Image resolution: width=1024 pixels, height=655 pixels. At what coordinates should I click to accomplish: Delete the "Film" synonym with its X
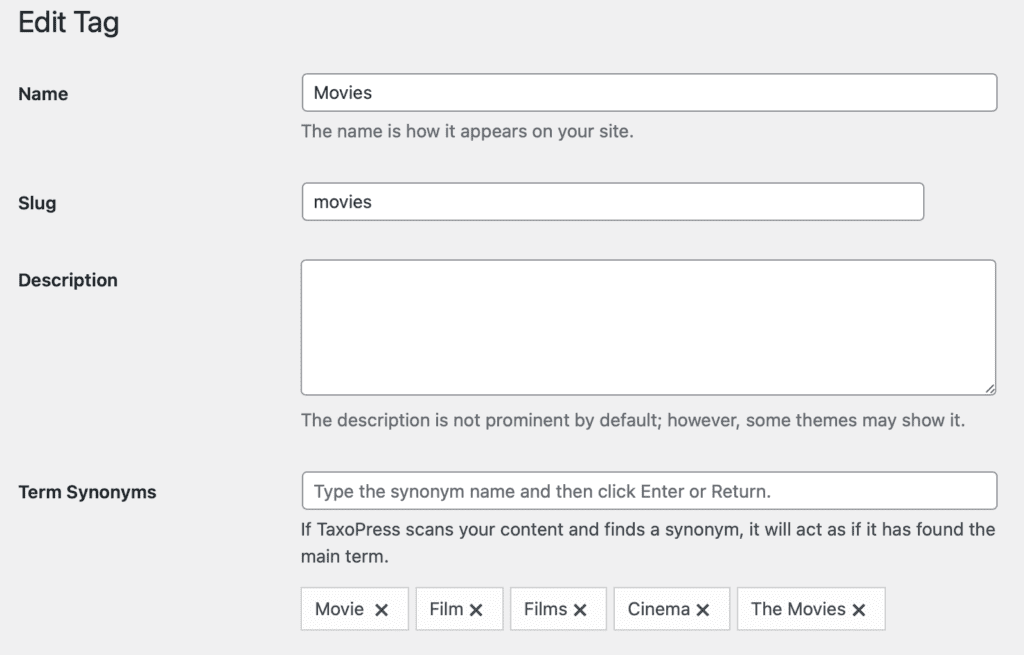[x=476, y=610]
